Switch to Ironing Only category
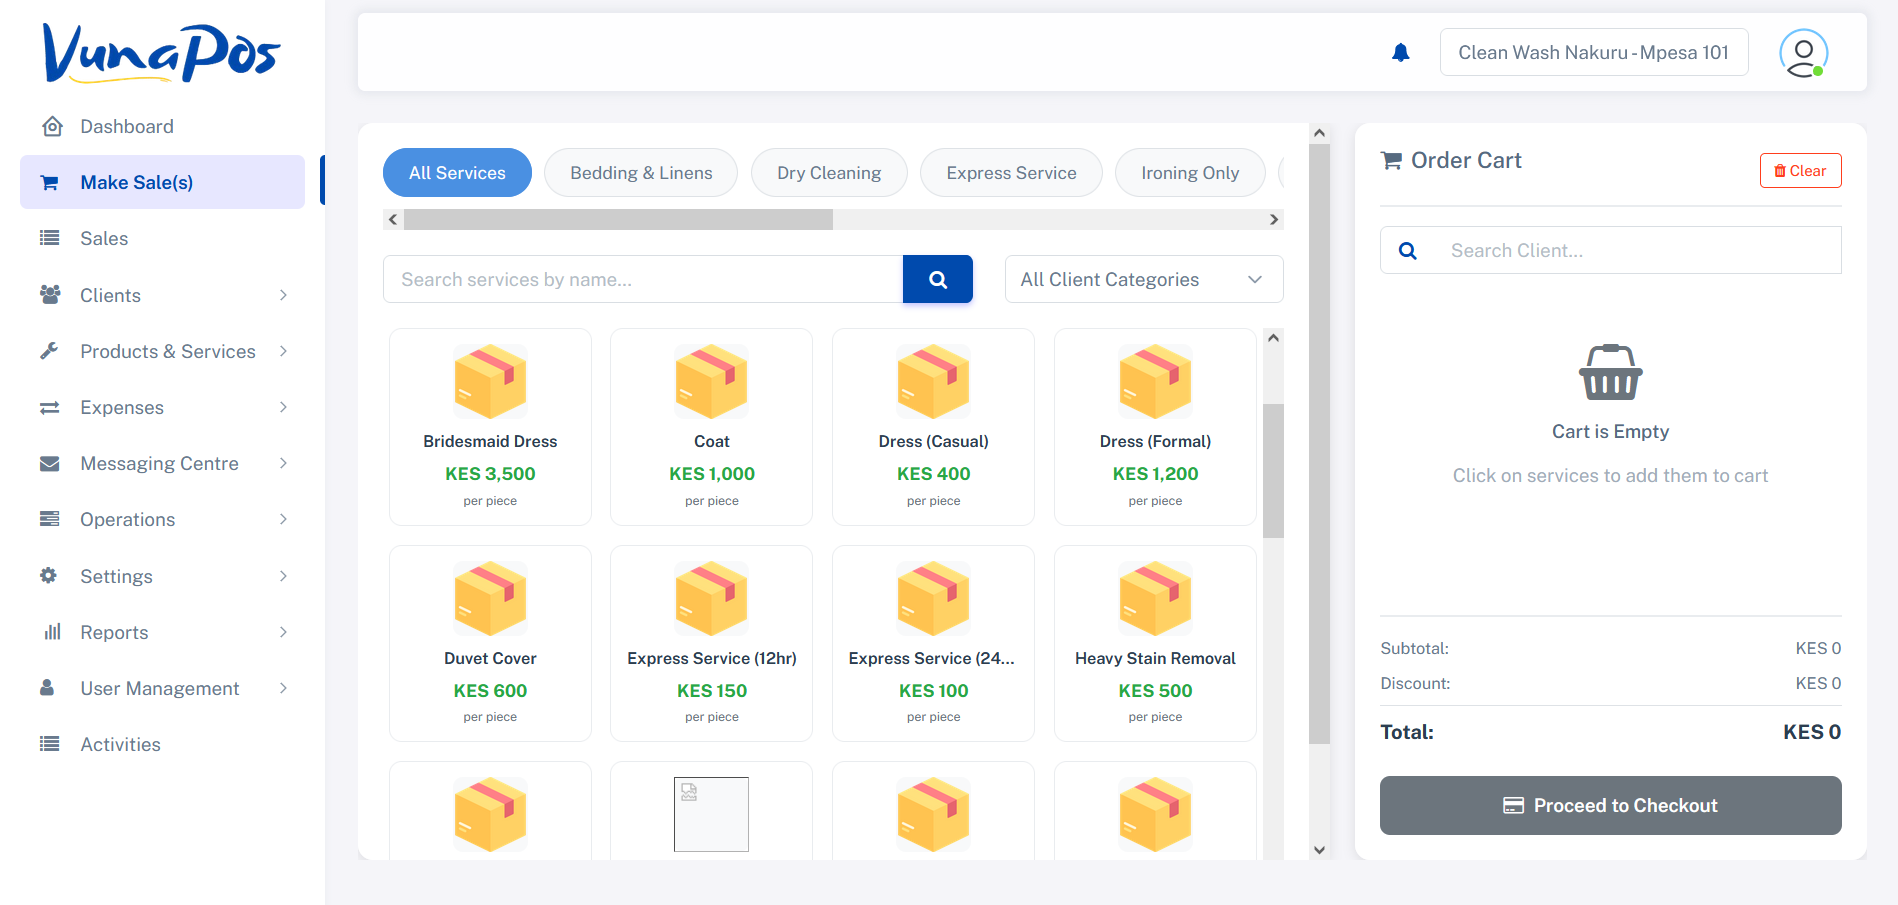The width and height of the screenshot is (1898, 905). click(1190, 173)
